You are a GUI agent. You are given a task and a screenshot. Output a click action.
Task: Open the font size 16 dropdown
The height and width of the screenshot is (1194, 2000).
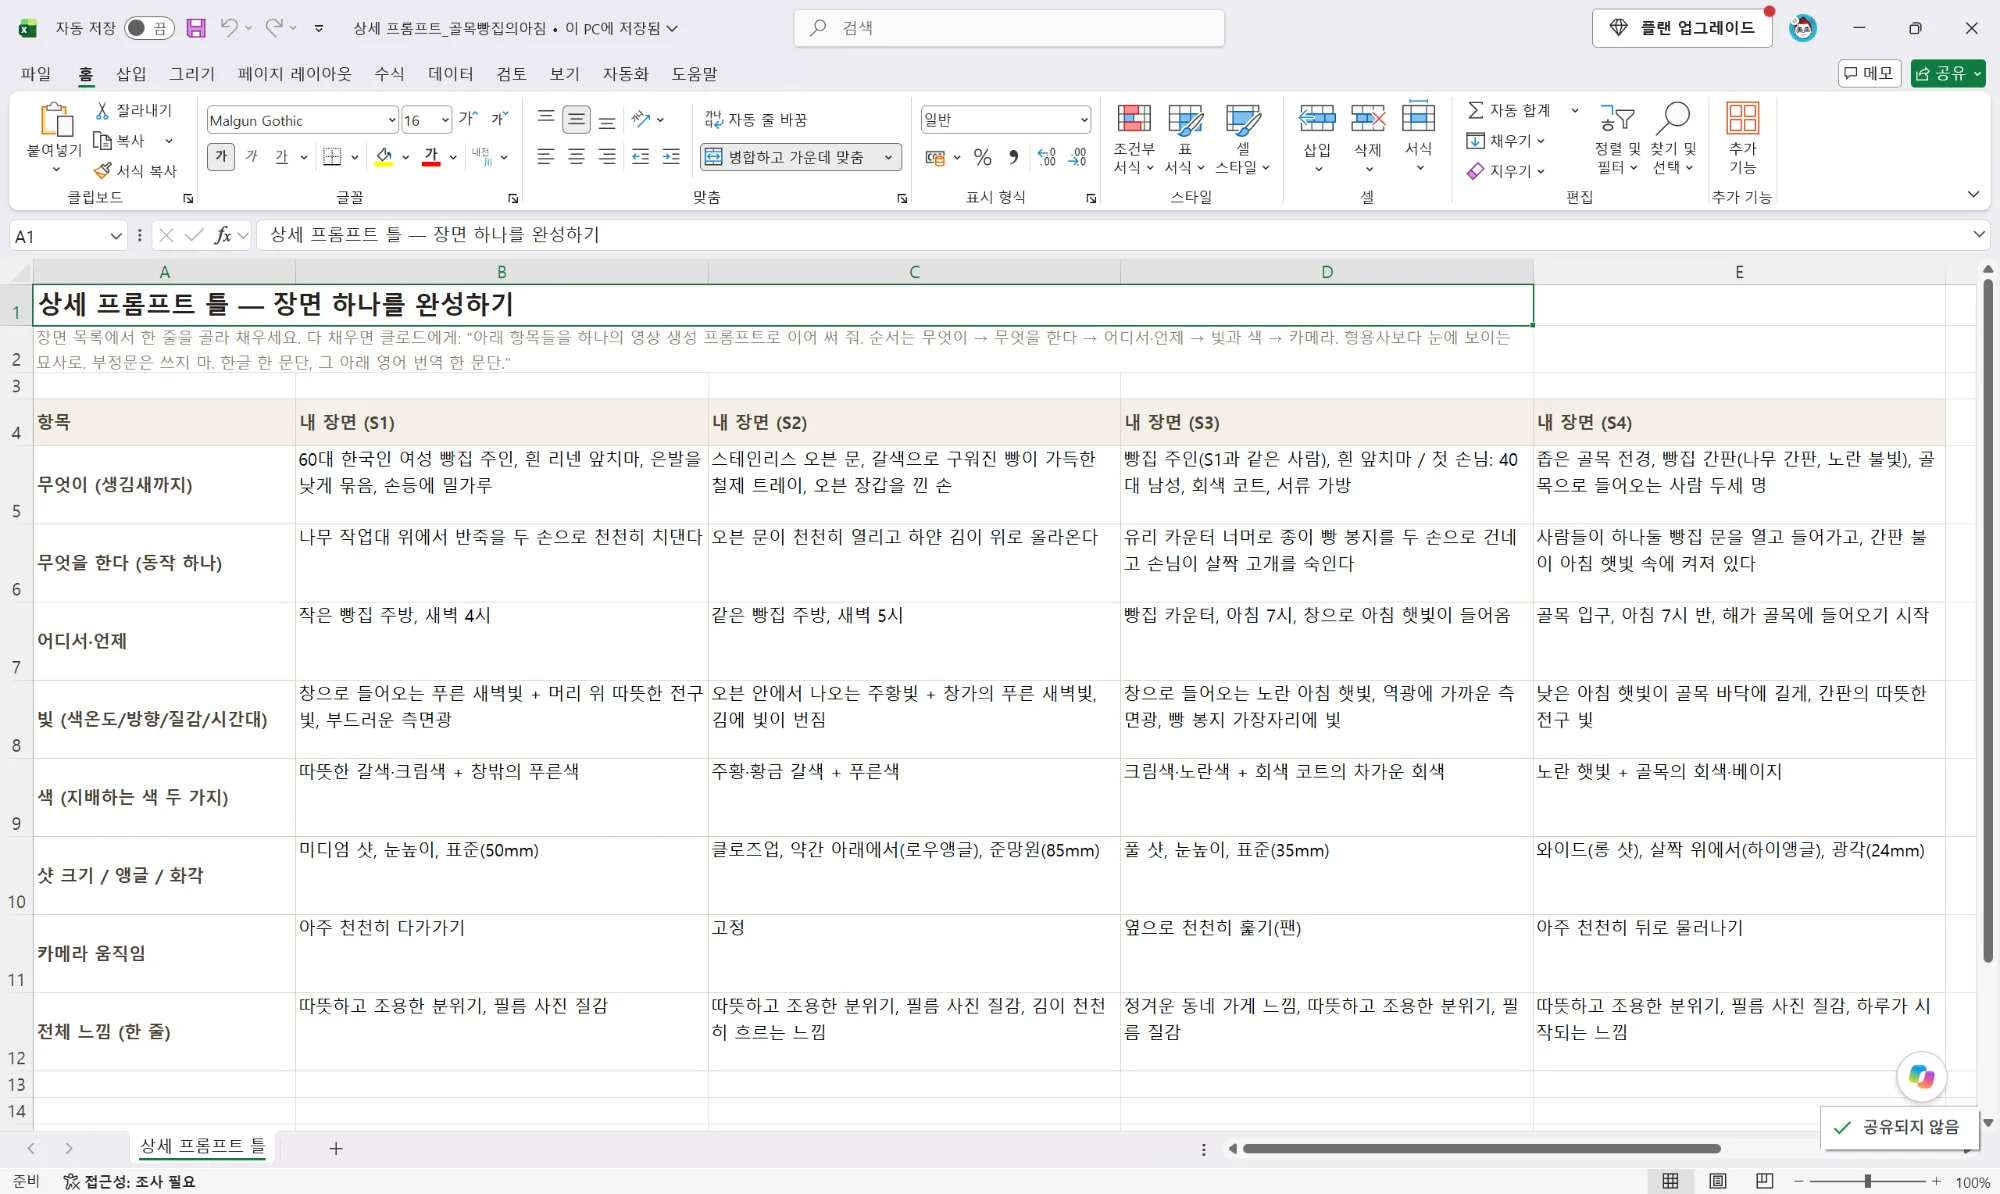click(x=445, y=120)
